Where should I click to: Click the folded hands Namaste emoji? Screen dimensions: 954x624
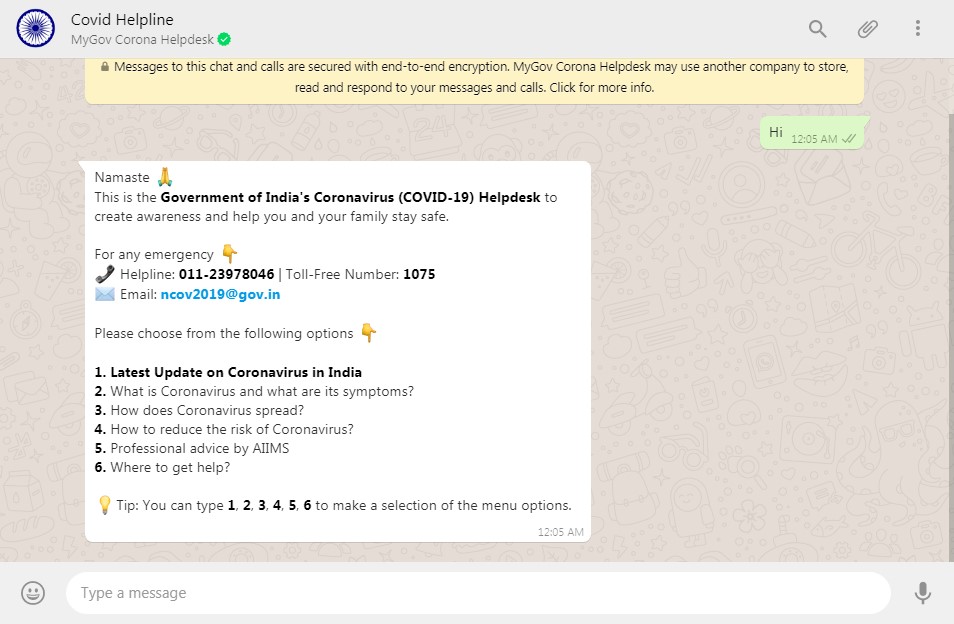coord(165,177)
